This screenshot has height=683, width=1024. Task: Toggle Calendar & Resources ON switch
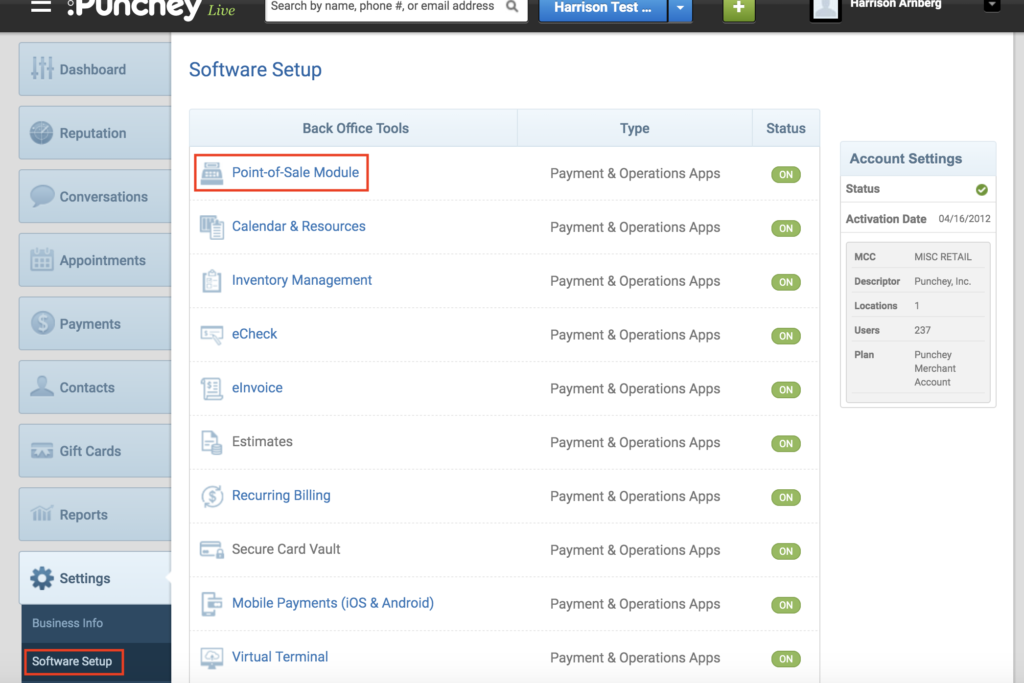pyautogui.click(x=786, y=228)
